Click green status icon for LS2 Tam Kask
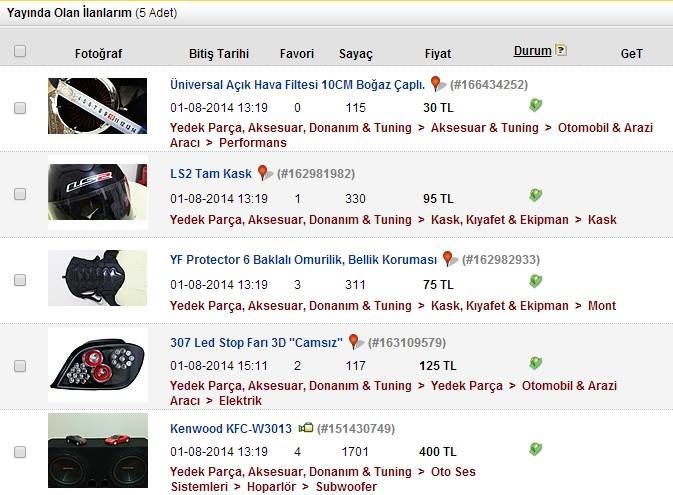Viewport: 673px width, 495px height. [x=535, y=195]
